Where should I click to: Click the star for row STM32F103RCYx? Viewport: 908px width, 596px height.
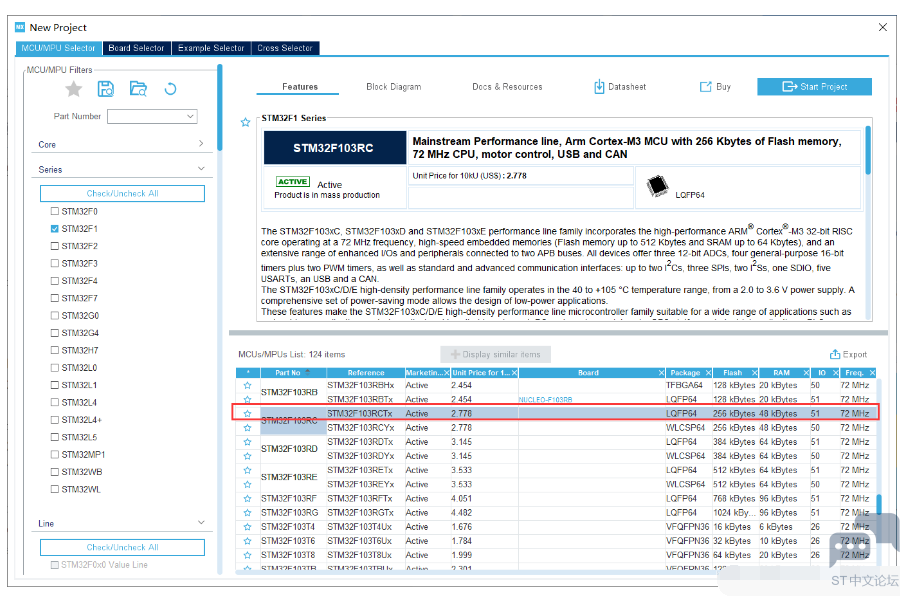[248, 427]
